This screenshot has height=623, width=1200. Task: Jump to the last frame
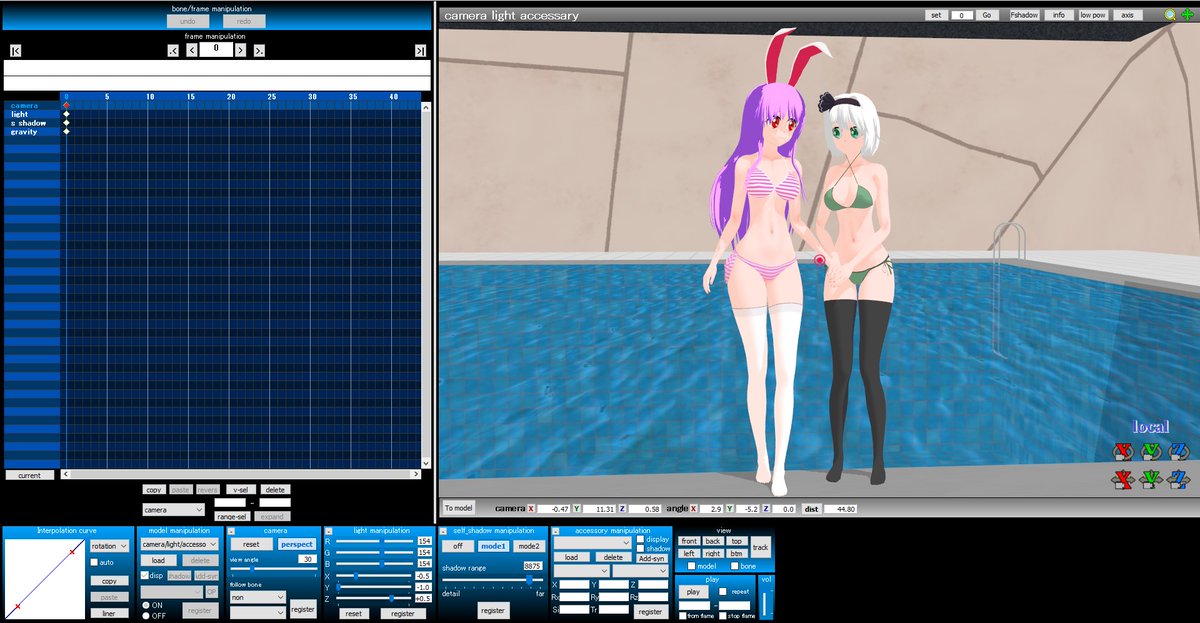coord(421,50)
